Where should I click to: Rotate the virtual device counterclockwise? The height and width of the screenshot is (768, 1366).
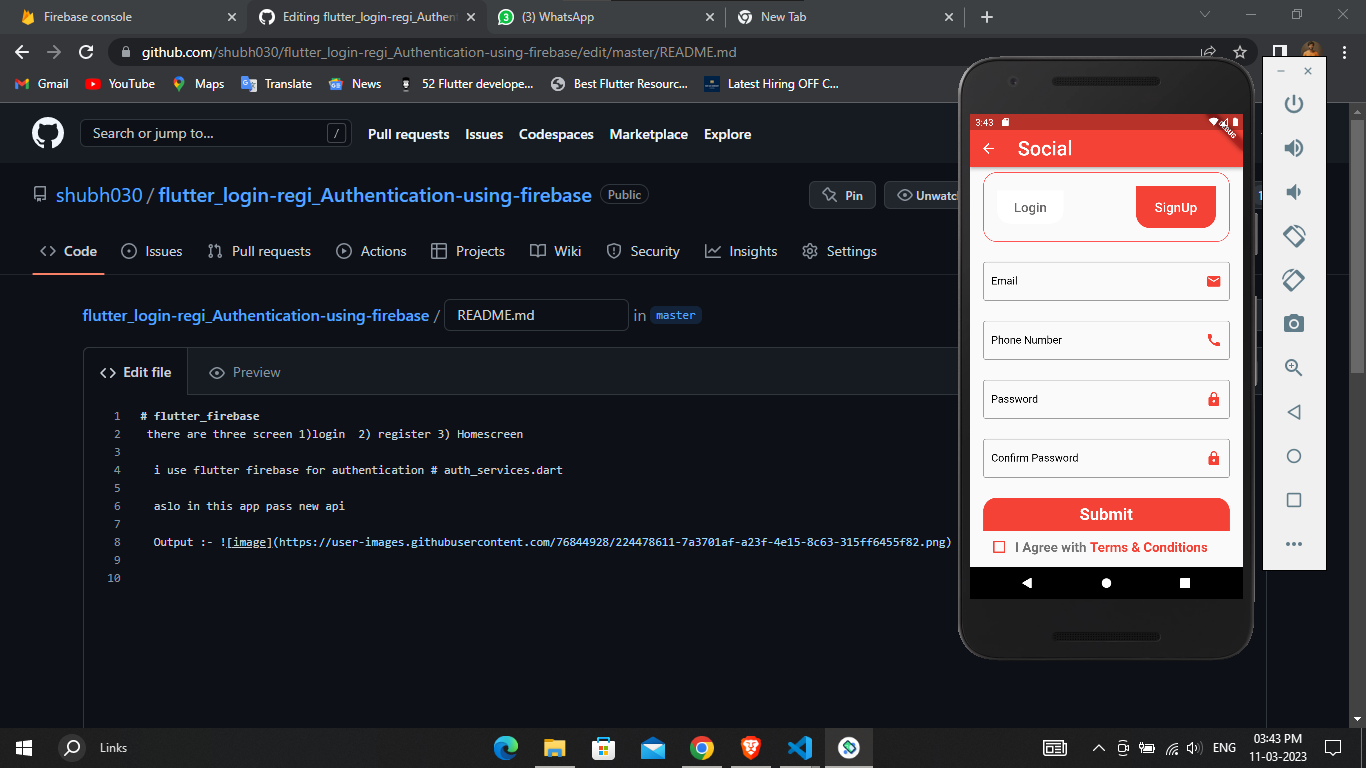tap(1293, 236)
